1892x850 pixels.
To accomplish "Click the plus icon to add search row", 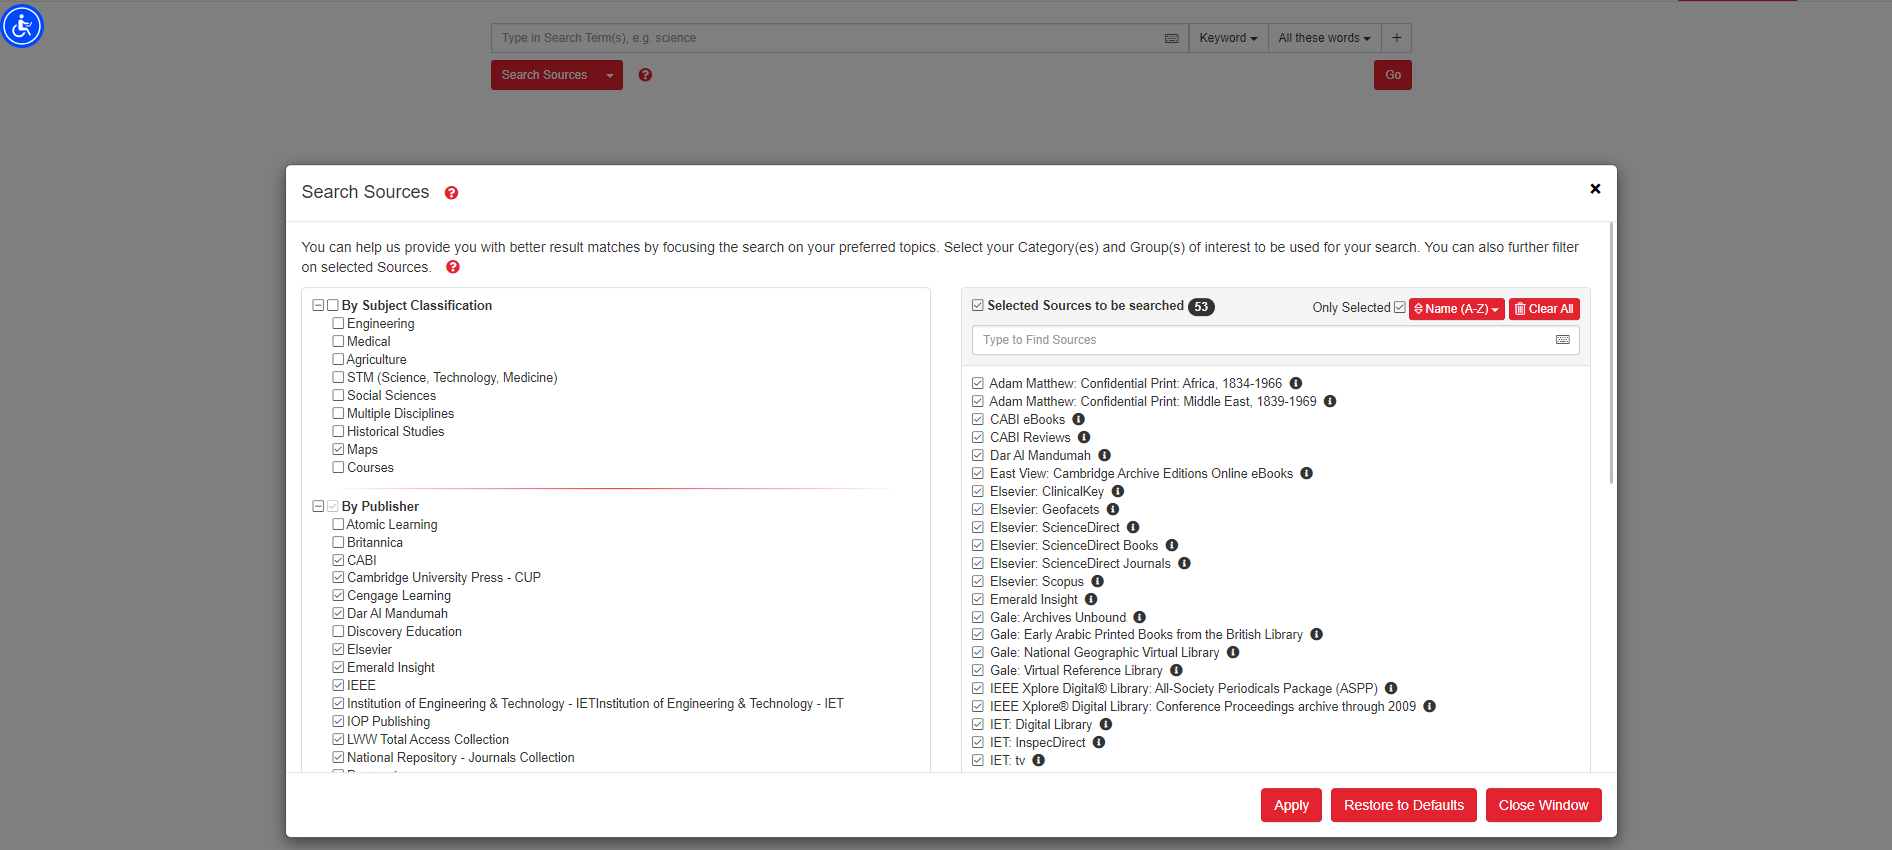I will [x=1396, y=38].
